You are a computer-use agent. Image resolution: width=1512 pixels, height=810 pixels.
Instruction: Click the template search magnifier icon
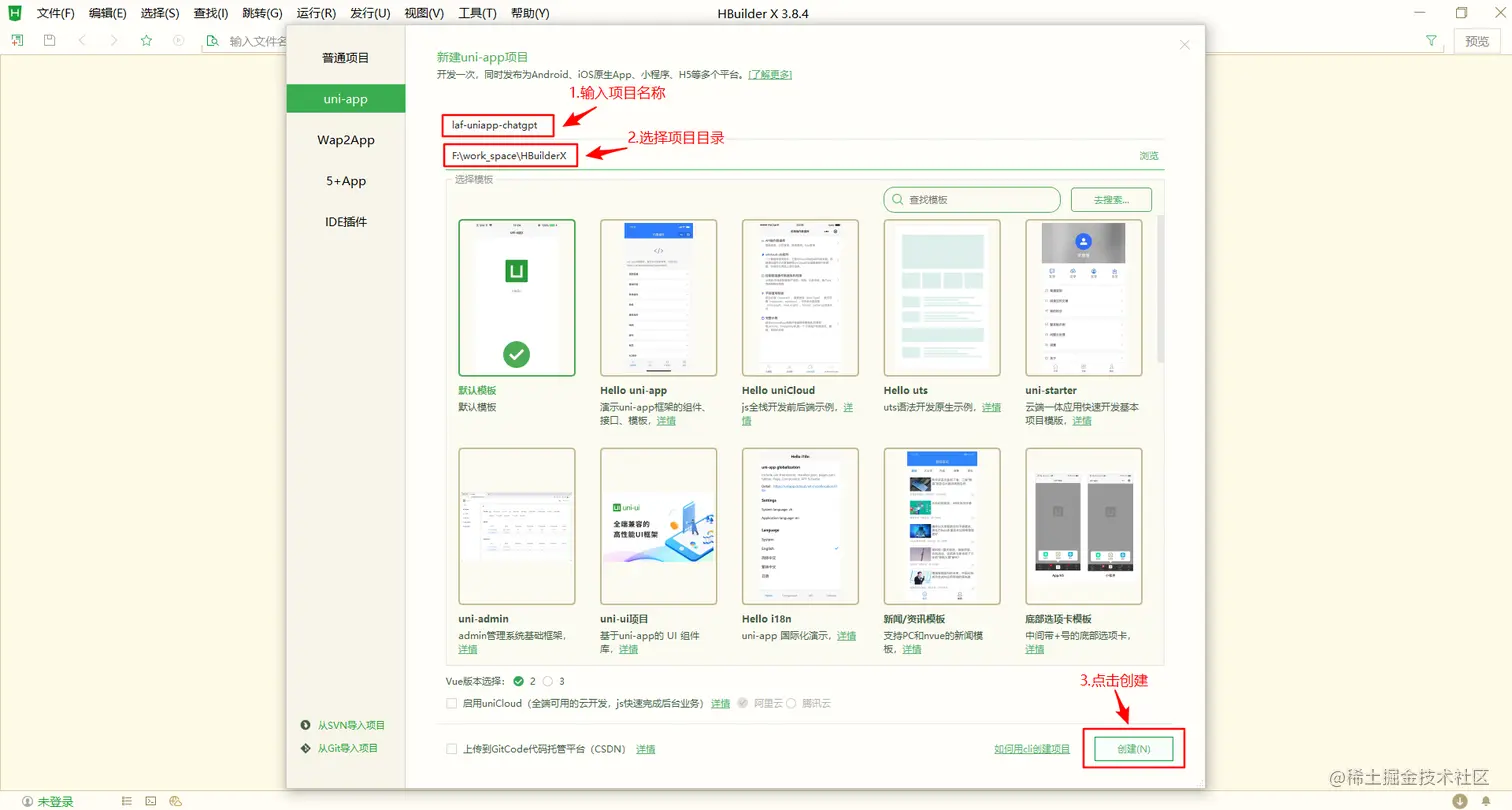pos(898,200)
